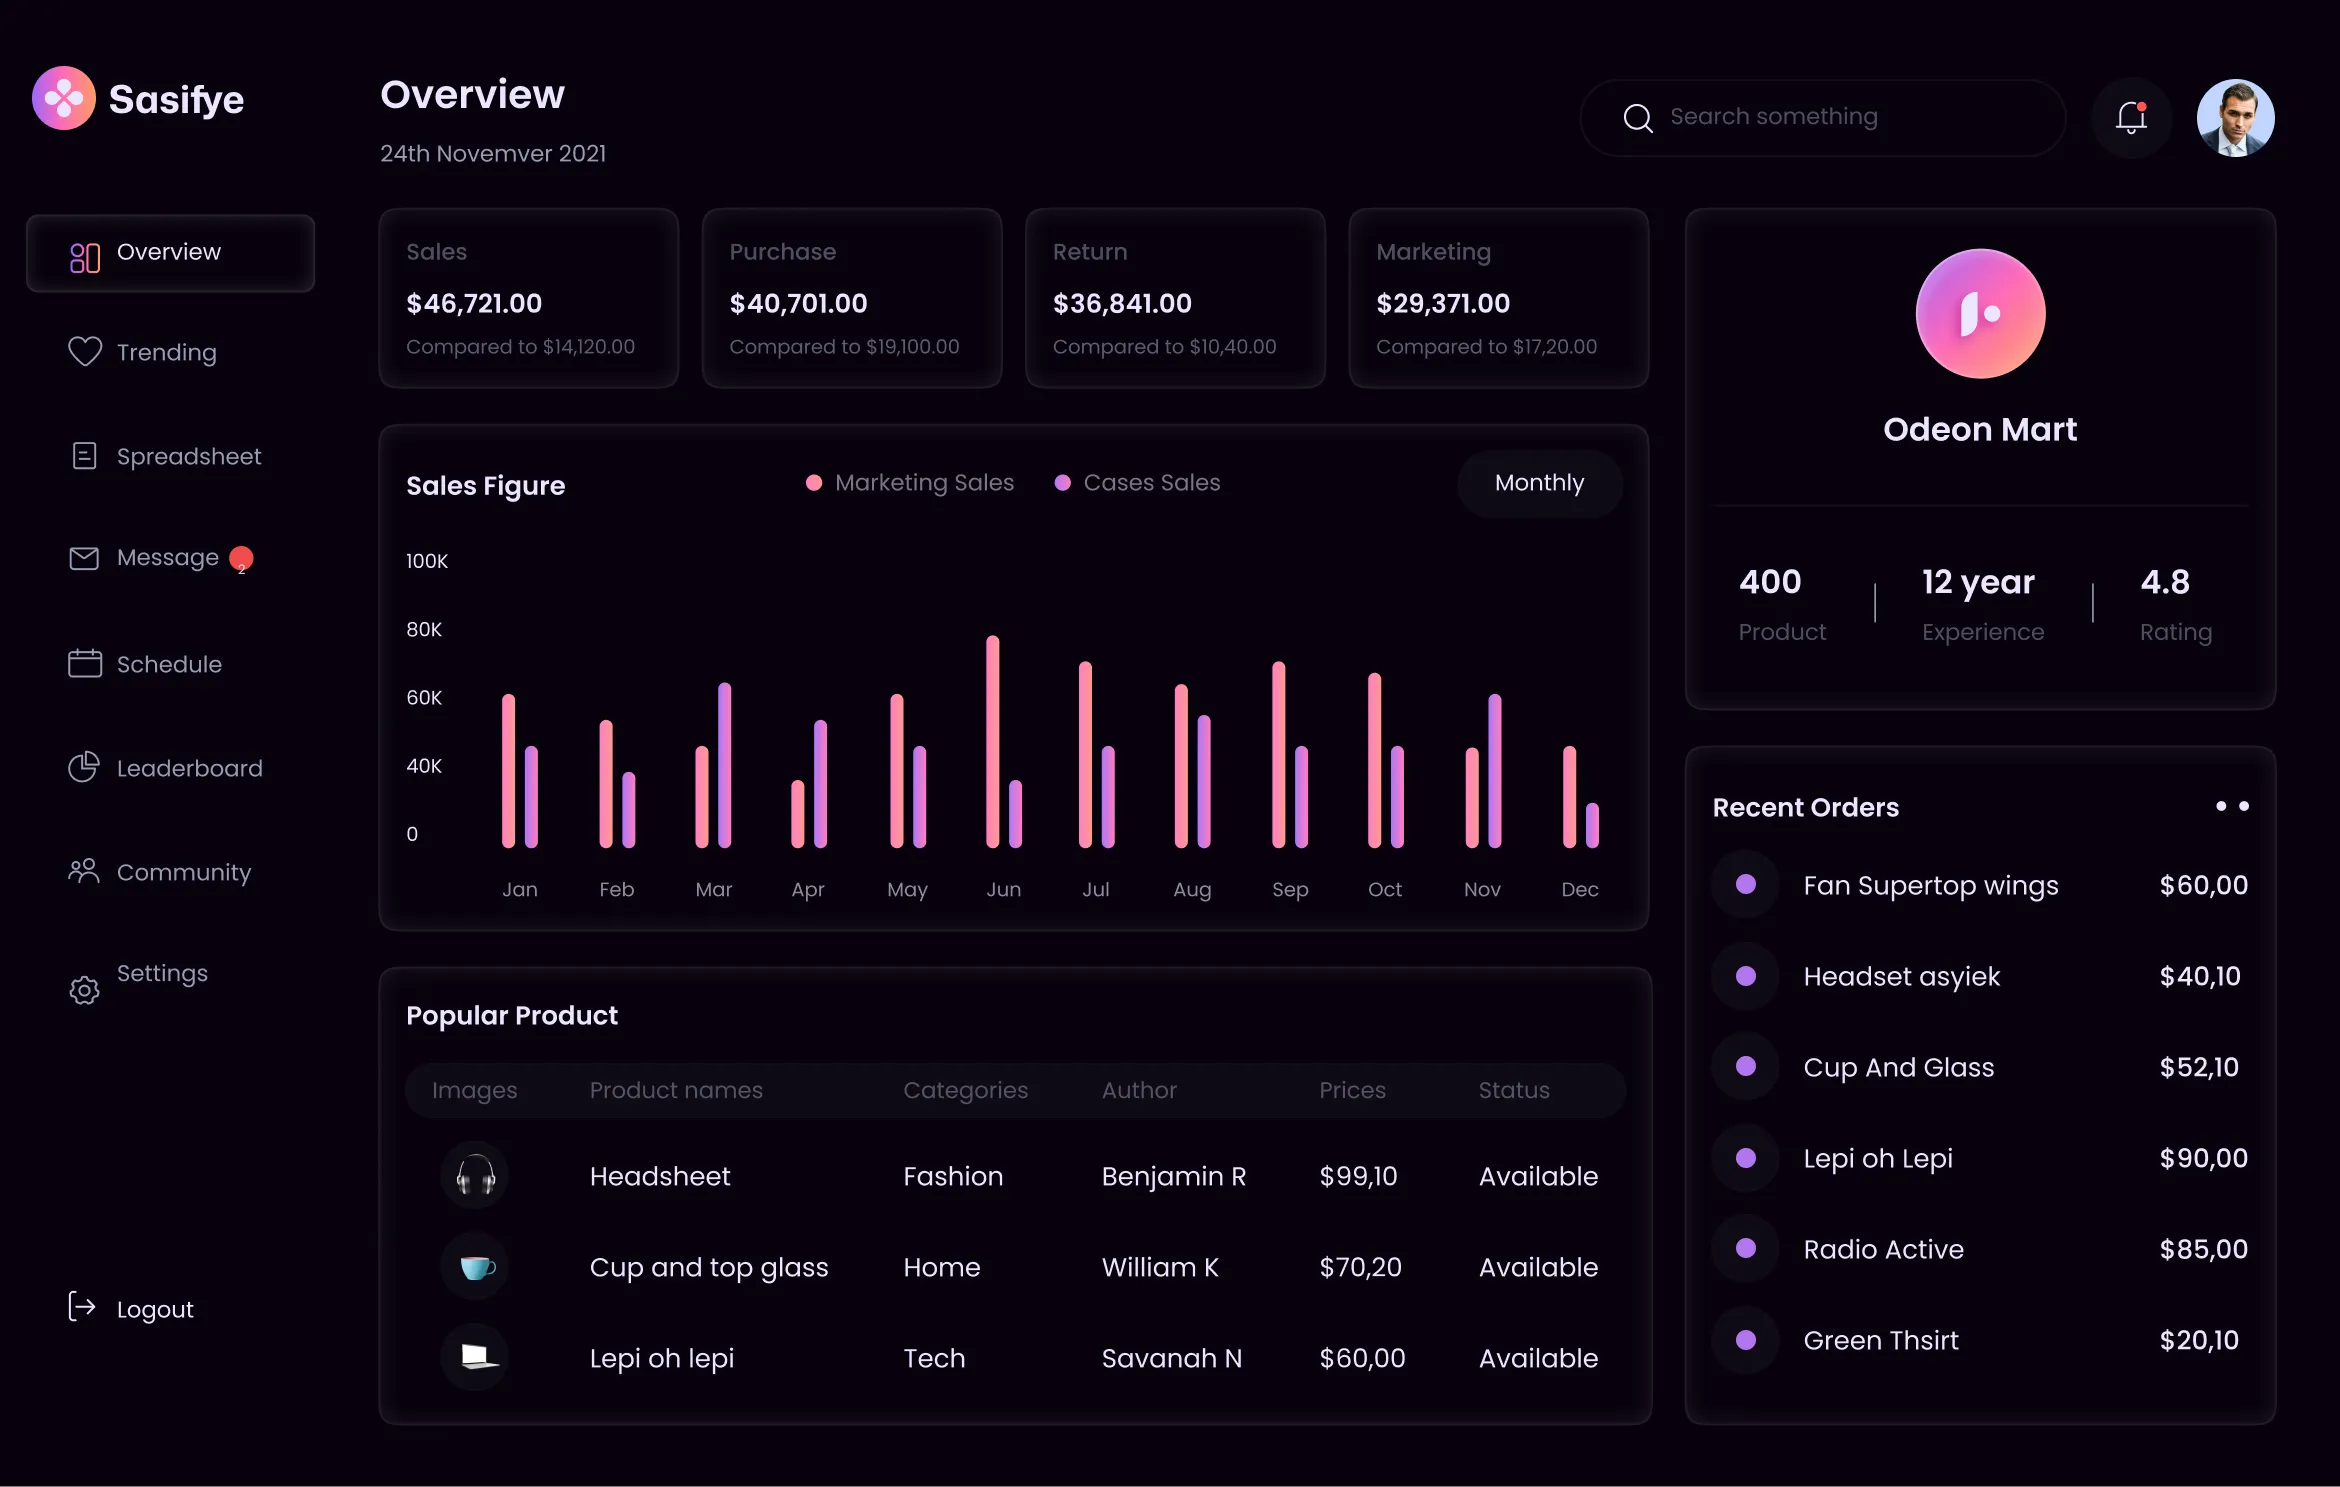
Task: Toggle the Marketing Sales legend dot
Action: (x=813, y=482)
